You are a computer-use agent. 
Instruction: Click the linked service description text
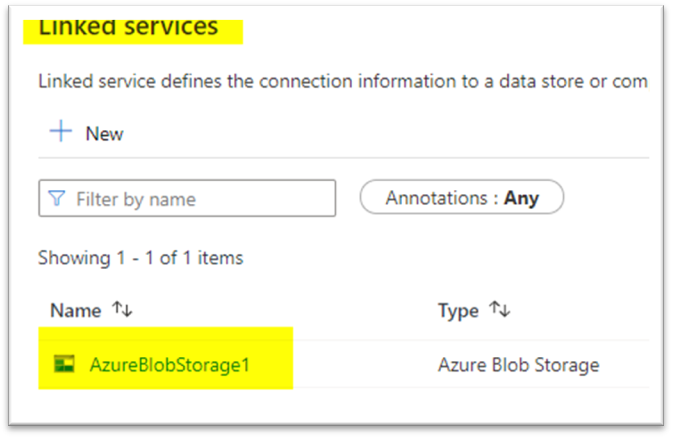pyautogui.click(x=340, y=81)
